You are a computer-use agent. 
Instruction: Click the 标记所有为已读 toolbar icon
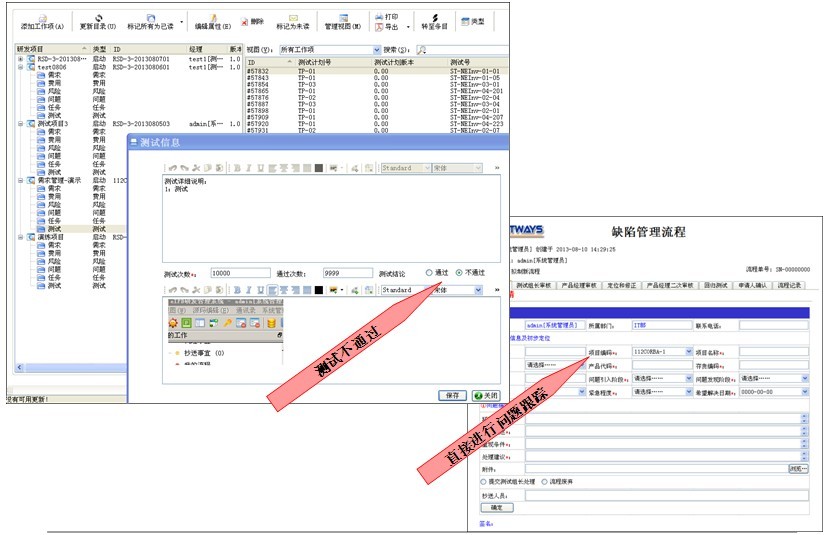150,18
